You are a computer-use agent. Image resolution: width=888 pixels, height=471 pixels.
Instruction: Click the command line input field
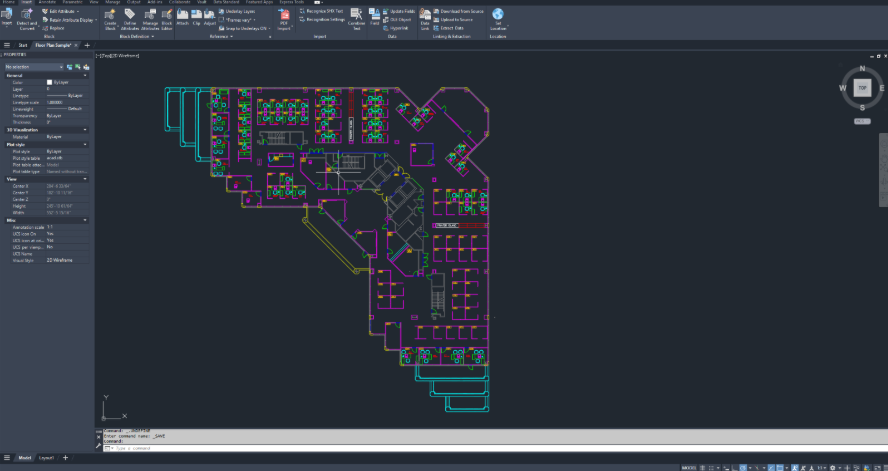(x=493, y=448)
